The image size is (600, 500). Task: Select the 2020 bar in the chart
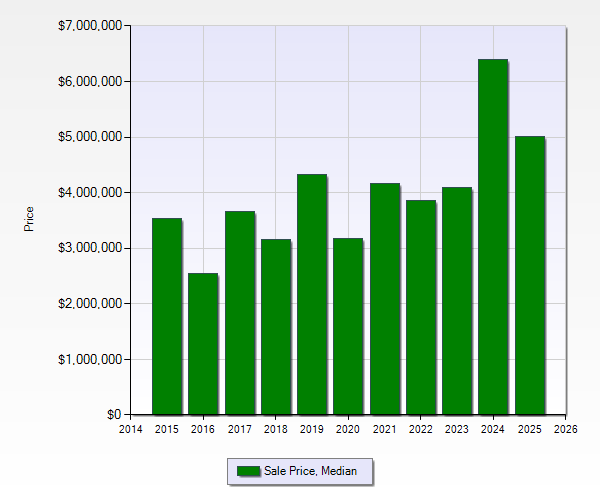(x=348, y=326)
